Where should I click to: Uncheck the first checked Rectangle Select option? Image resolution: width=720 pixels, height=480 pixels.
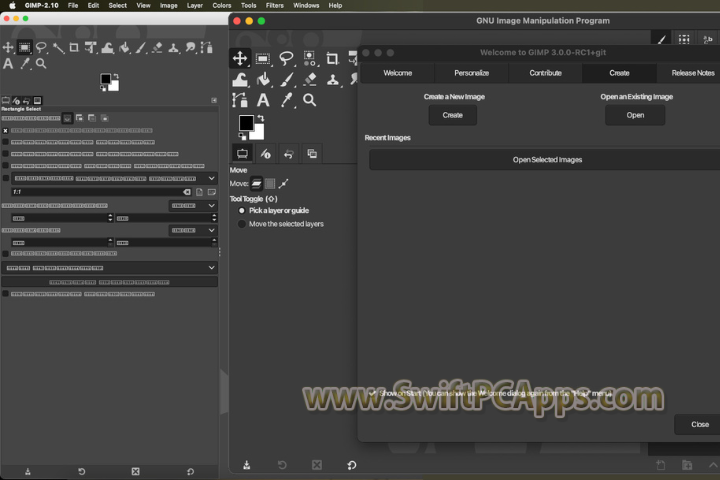(6, 130)
